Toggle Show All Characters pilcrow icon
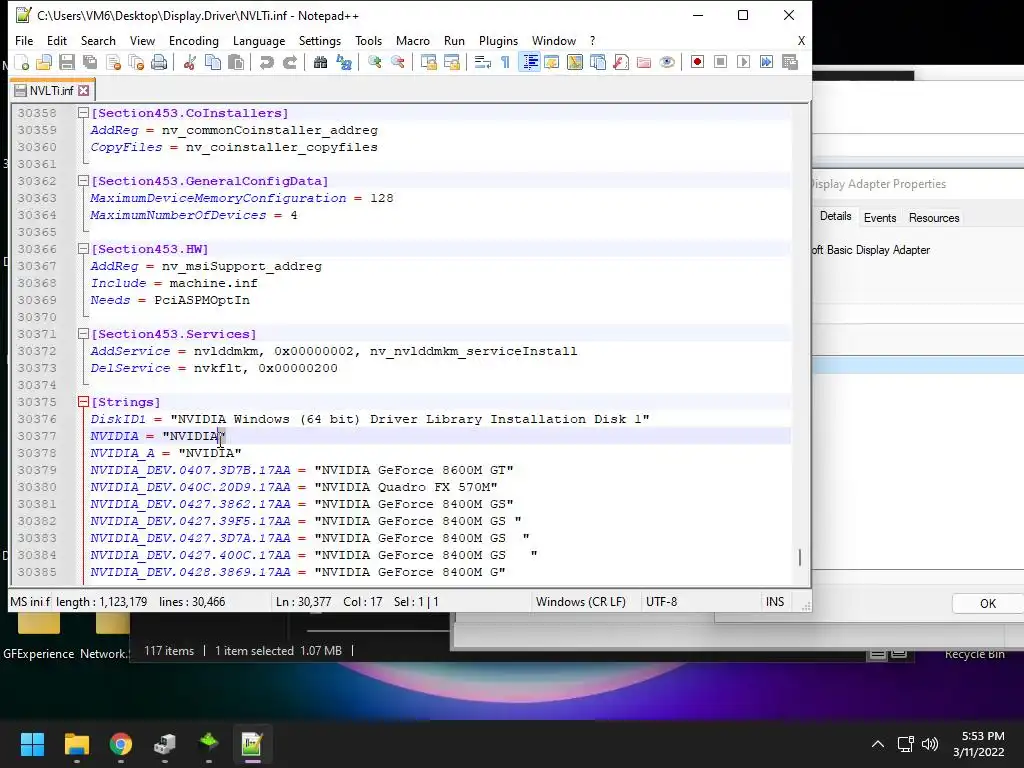The width and height of the screenshot is (1024, 768). click(x=505, y=62)
